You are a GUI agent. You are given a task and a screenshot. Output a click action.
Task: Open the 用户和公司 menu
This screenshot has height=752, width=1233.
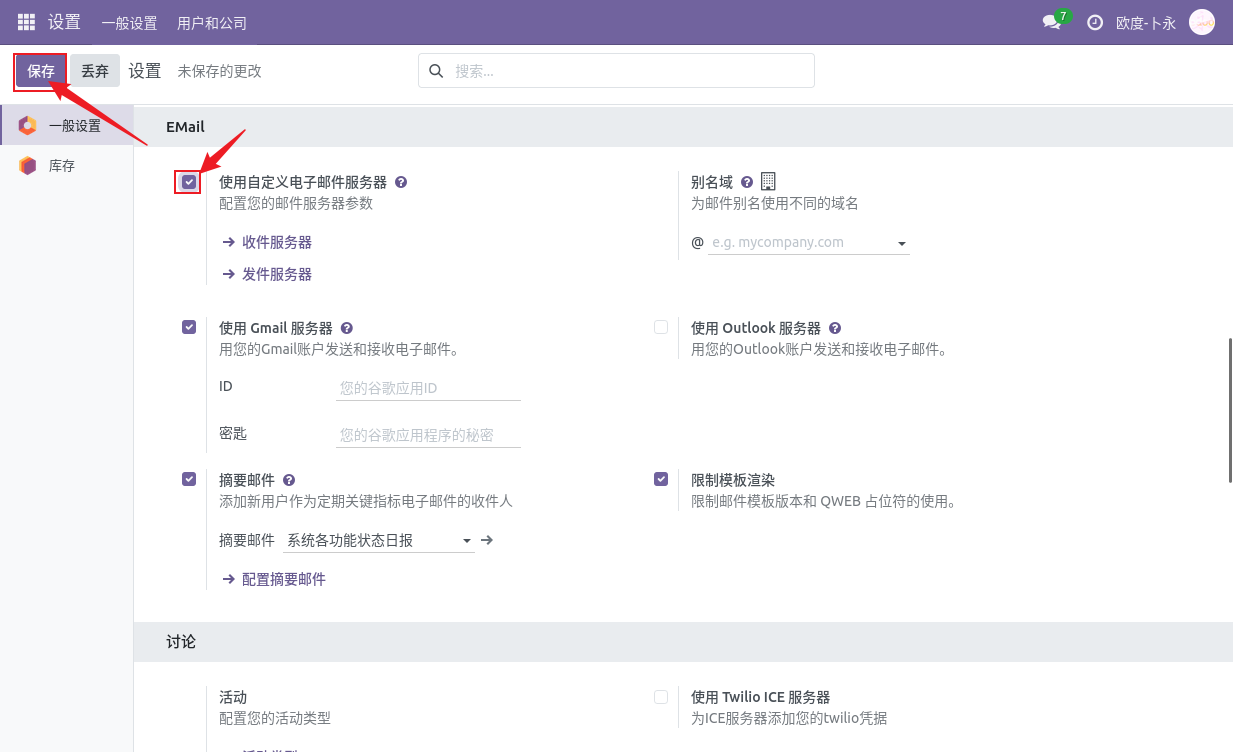click(x=211, y=23)
